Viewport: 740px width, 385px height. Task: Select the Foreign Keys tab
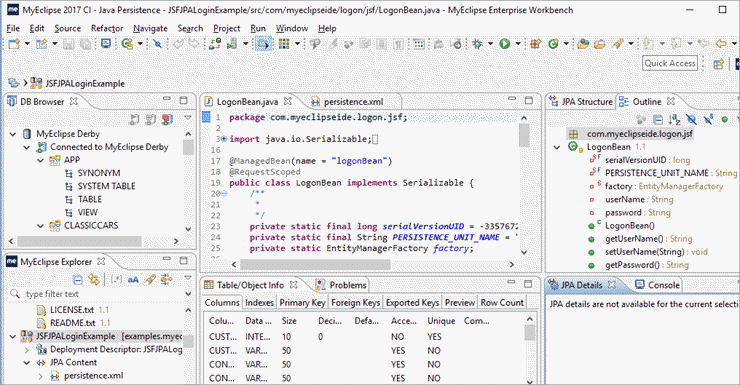tap(355, 302)
